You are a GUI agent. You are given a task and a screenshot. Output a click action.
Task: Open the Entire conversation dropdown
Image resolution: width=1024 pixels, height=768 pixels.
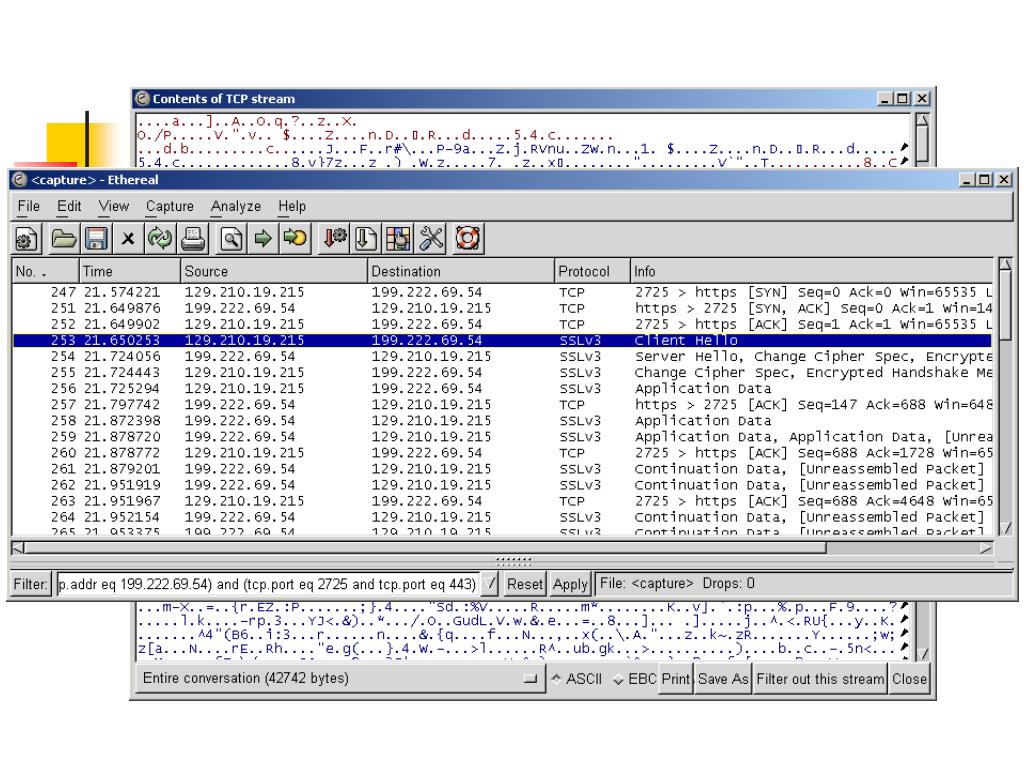point(340,679)
